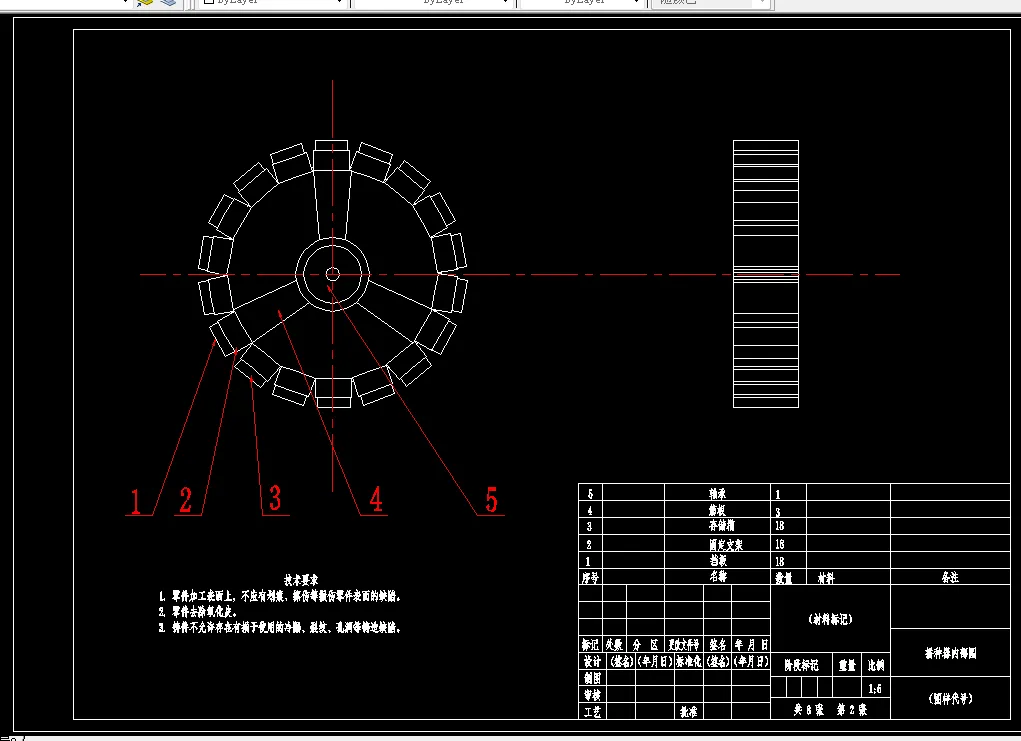
Task: Click the 设计 cell in title block
Action: click(x=591, y=662)
